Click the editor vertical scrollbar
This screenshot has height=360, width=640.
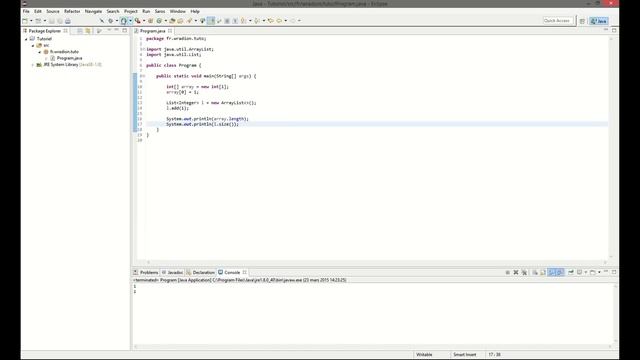(x=611, y=147)
